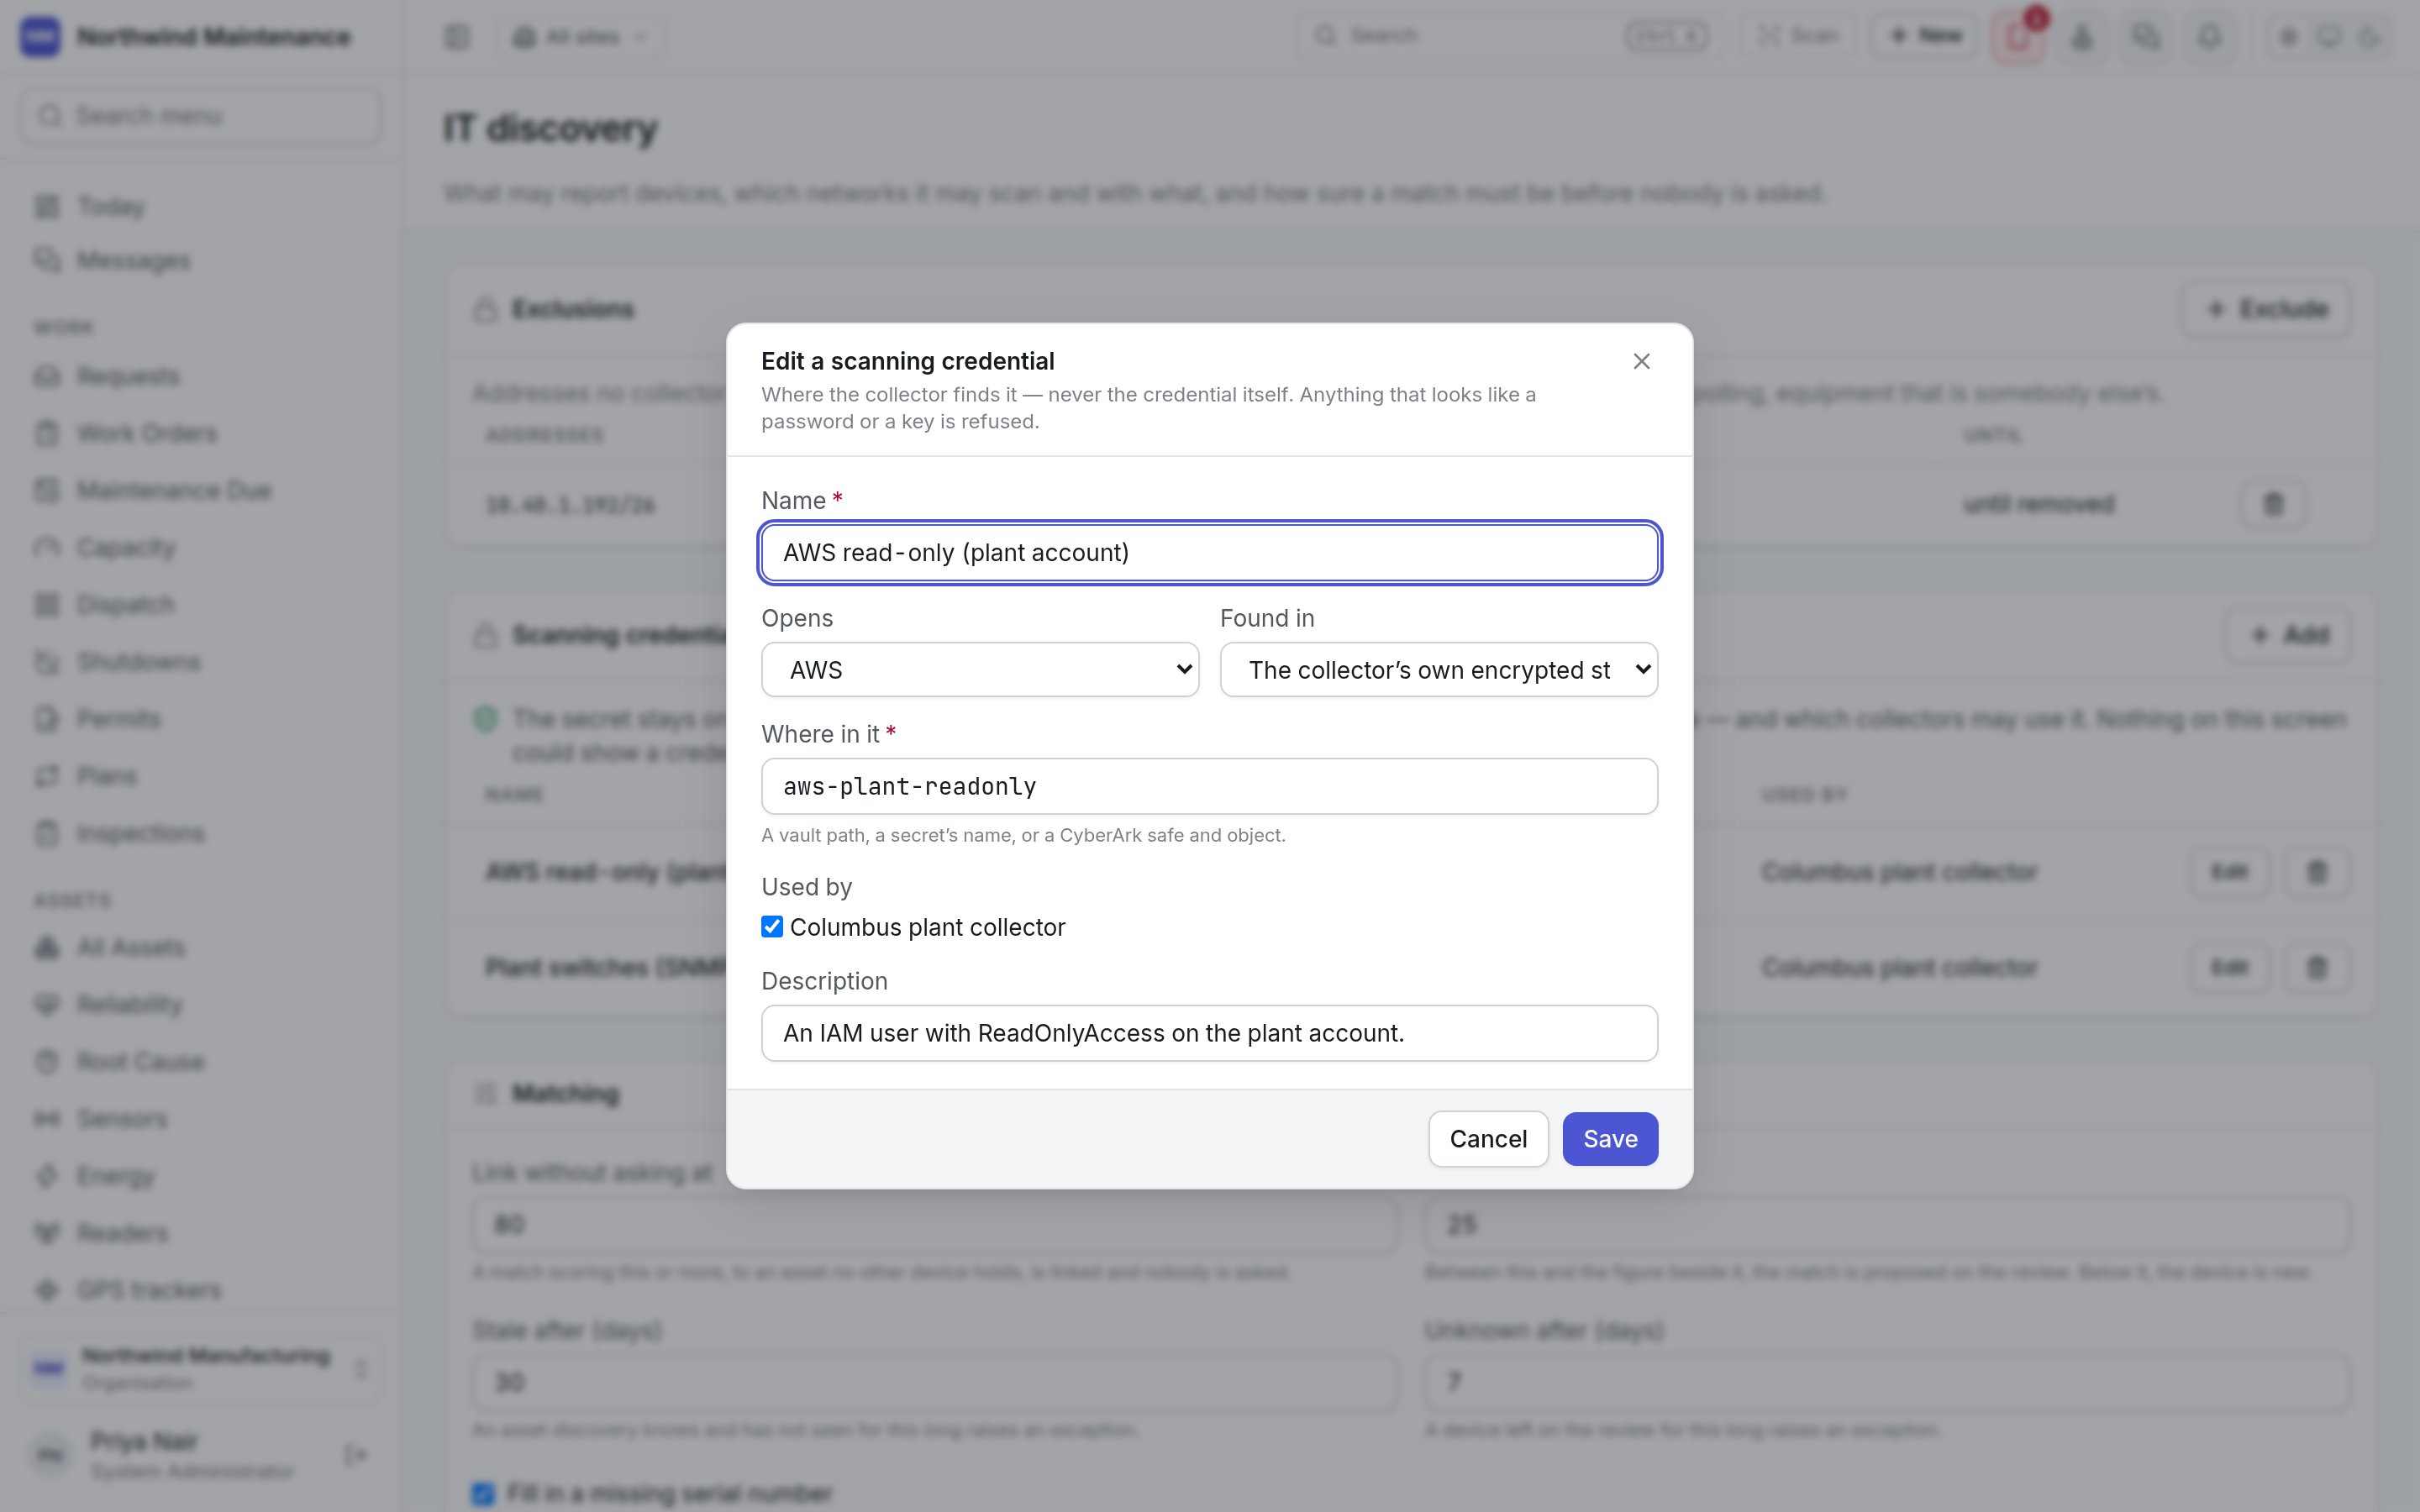Image resolution: width=2420 pixels, height=1512 pixels.
Task: Click the Where in it field
Action: (1209, 786)
